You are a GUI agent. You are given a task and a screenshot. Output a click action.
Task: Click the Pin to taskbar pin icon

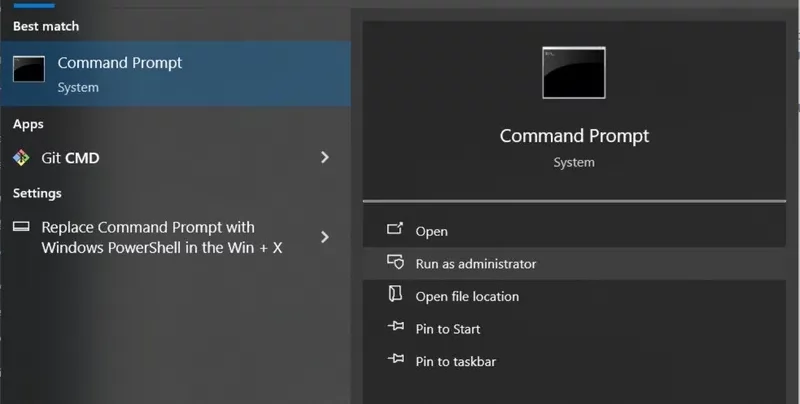(x=396, y=359)
